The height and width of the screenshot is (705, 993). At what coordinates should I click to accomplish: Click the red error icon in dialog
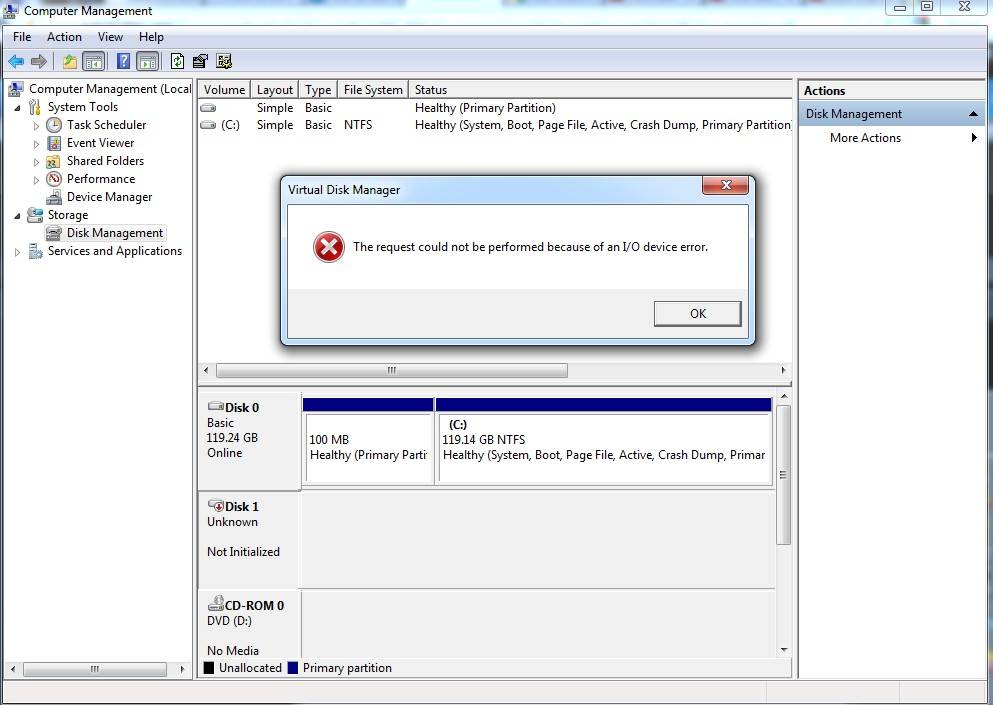pyautogui.click(x=329, y=247)
